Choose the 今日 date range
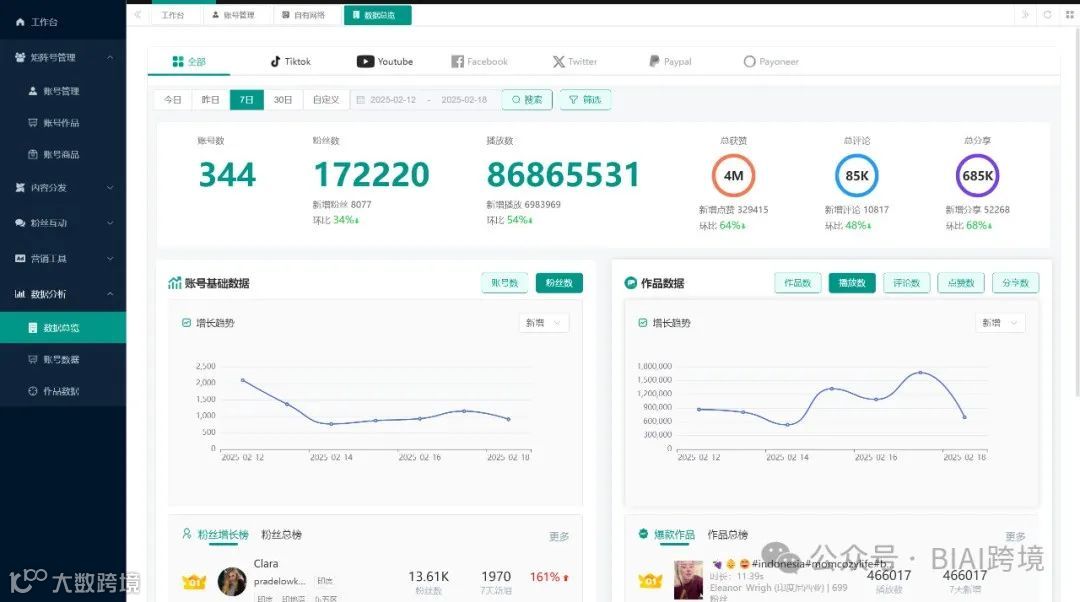This screenshot has width=1080, height=602. point(173,100)
